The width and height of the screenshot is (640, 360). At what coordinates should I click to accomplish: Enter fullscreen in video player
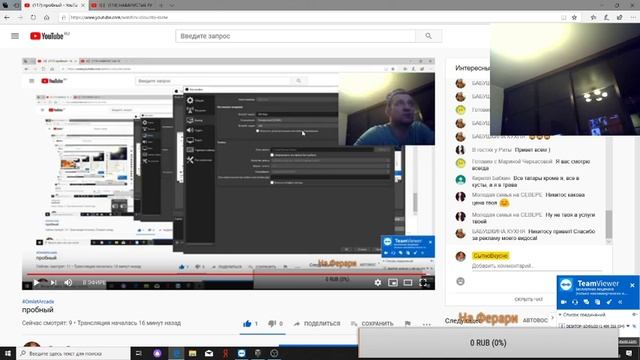[423, 282]
